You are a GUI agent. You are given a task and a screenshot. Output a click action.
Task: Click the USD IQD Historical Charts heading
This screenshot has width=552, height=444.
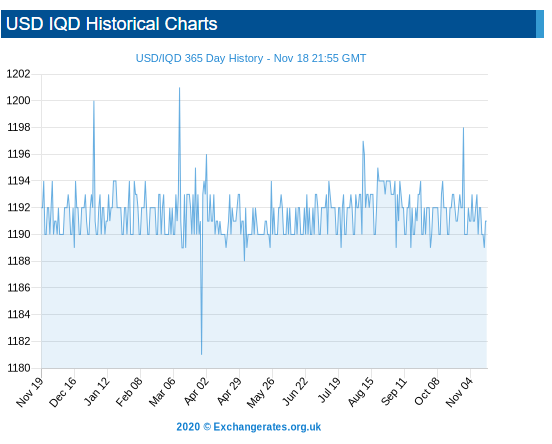pyautogui.click(x=112, y=24)
